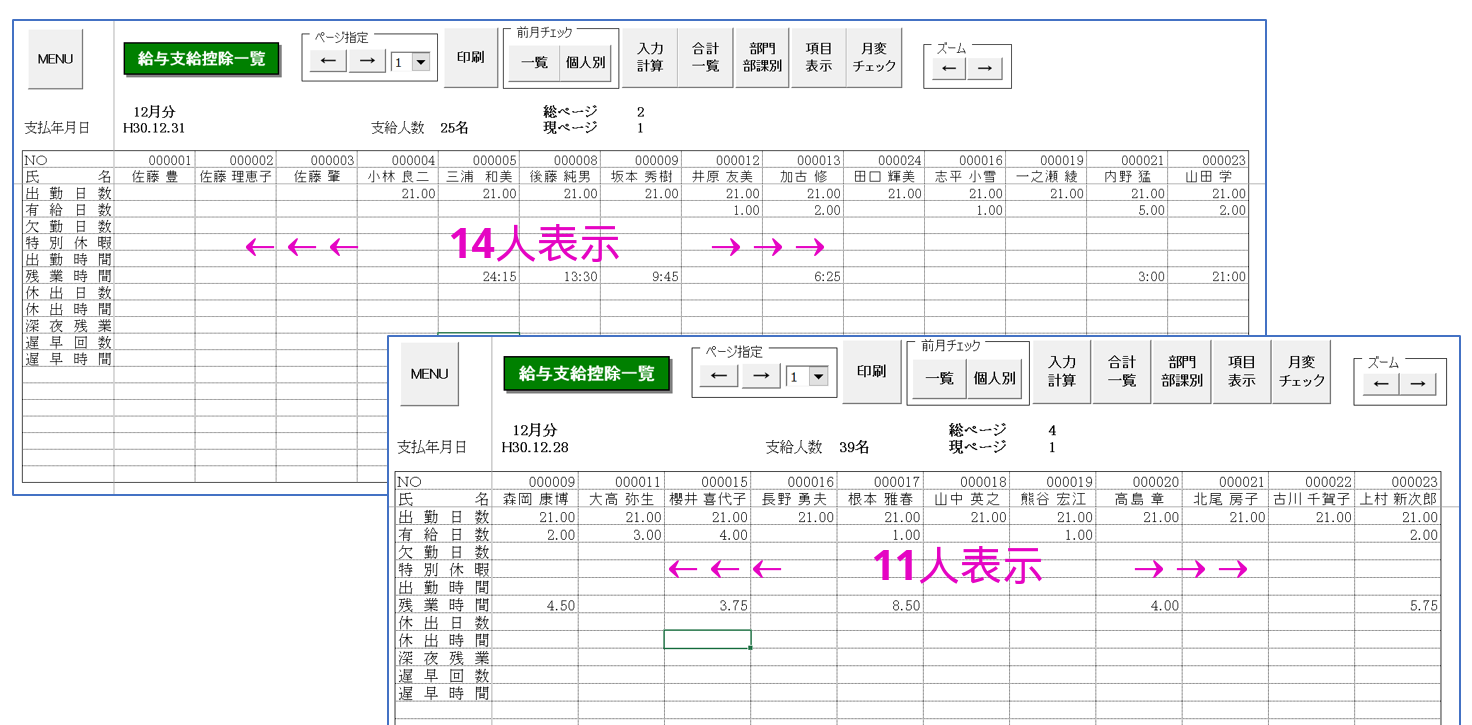Select employee name 櫻井 喜代子 in front window
The height and width of the screenshot is (725, 1472).
pyautogui.click(x=707, y=498)
